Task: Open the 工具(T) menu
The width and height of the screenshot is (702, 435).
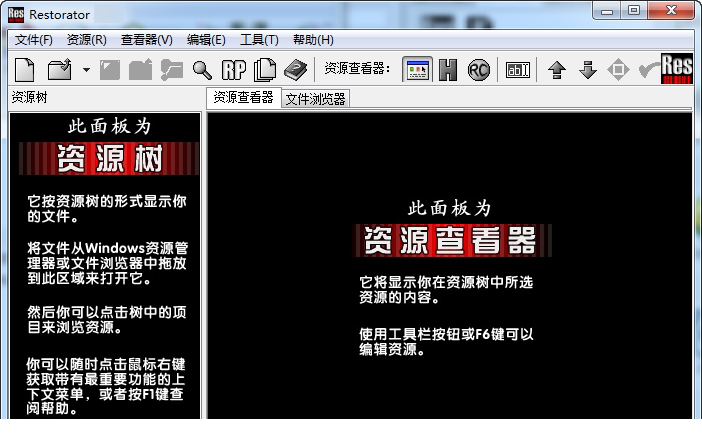Action: pyautogui.click(x=259, y=40)
